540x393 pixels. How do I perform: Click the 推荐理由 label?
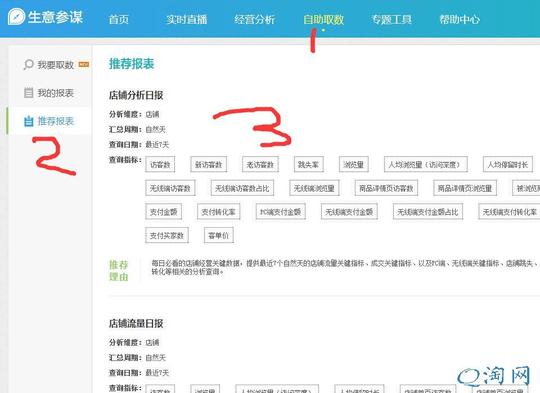[x=119, y=270]
